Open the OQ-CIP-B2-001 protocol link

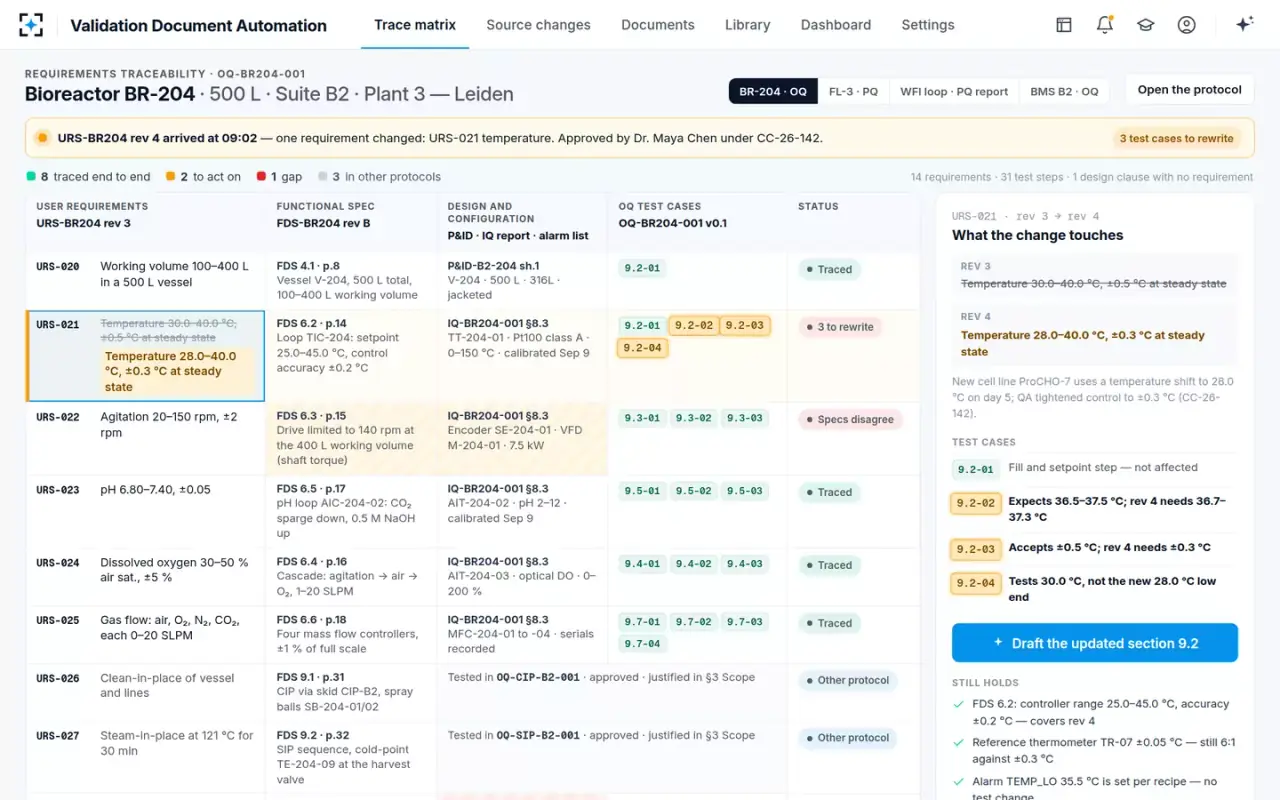click(538, 677)
